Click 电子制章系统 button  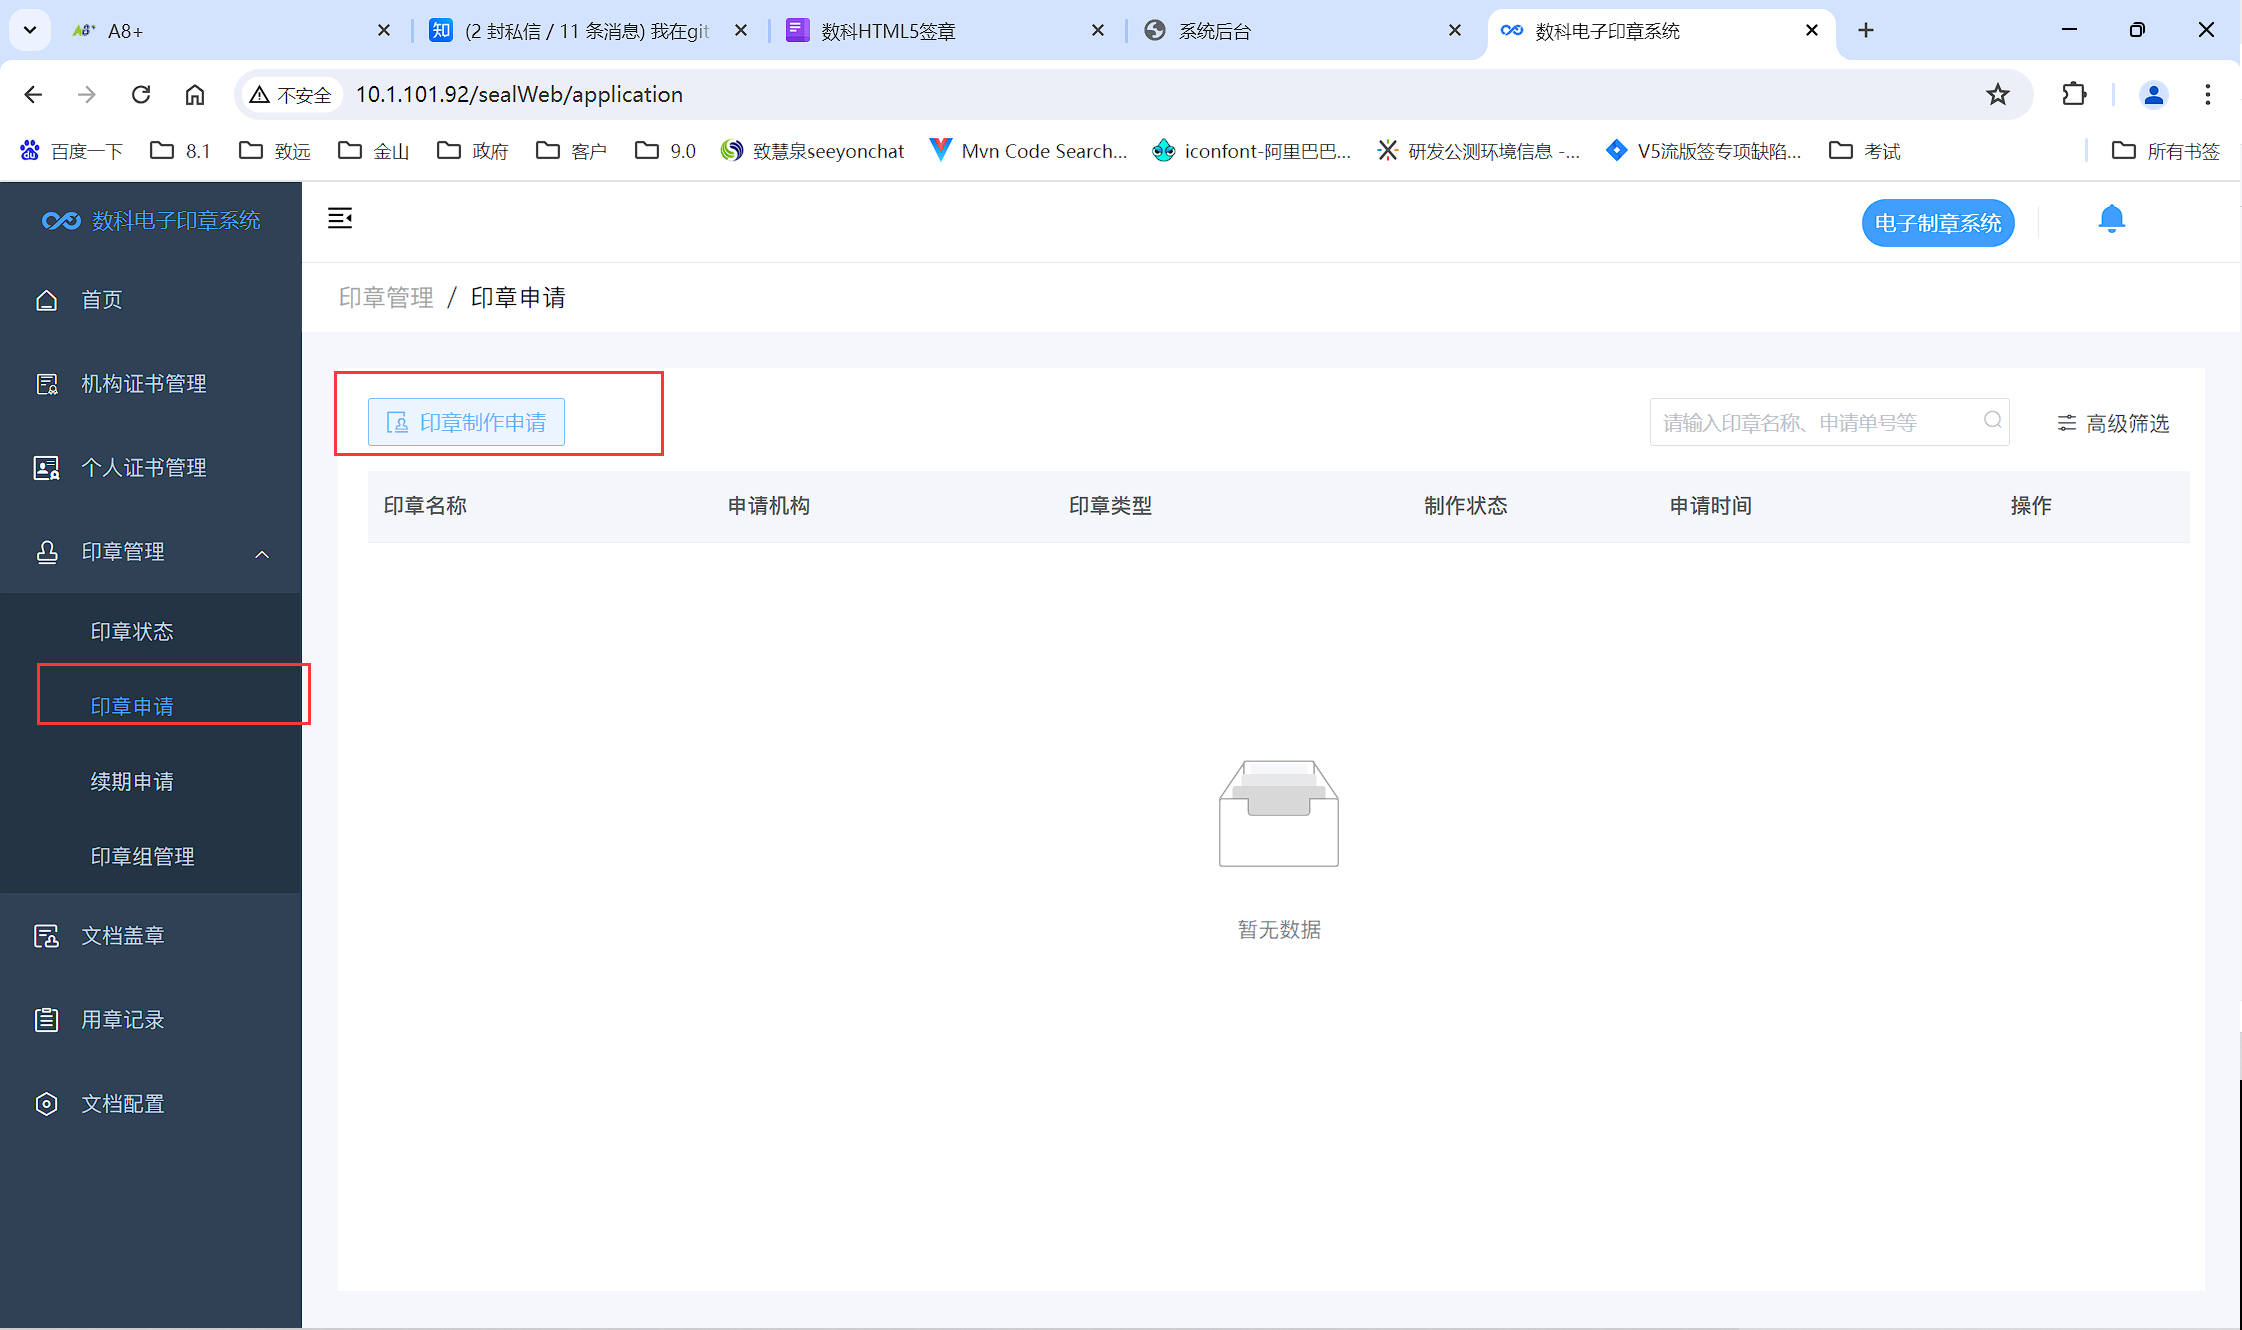(x=1937, y=223)
